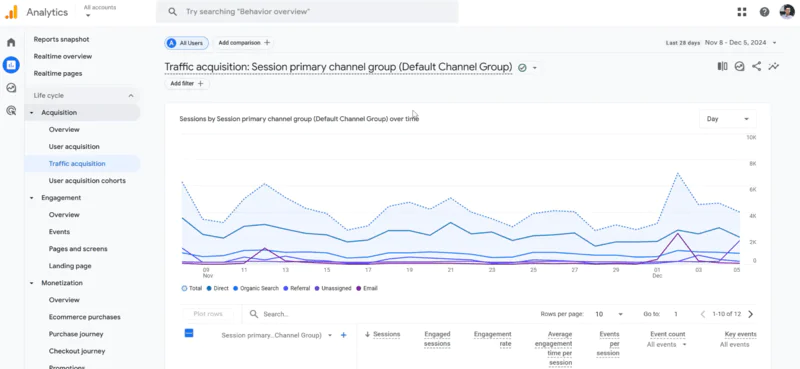Click the table search magnifier icon

point(254,314)
